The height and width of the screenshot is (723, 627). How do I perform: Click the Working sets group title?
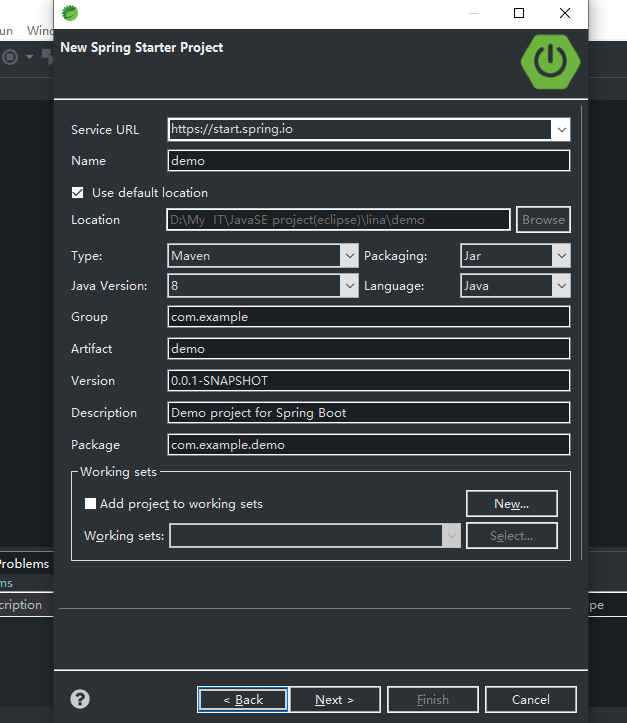coord(118,472)
